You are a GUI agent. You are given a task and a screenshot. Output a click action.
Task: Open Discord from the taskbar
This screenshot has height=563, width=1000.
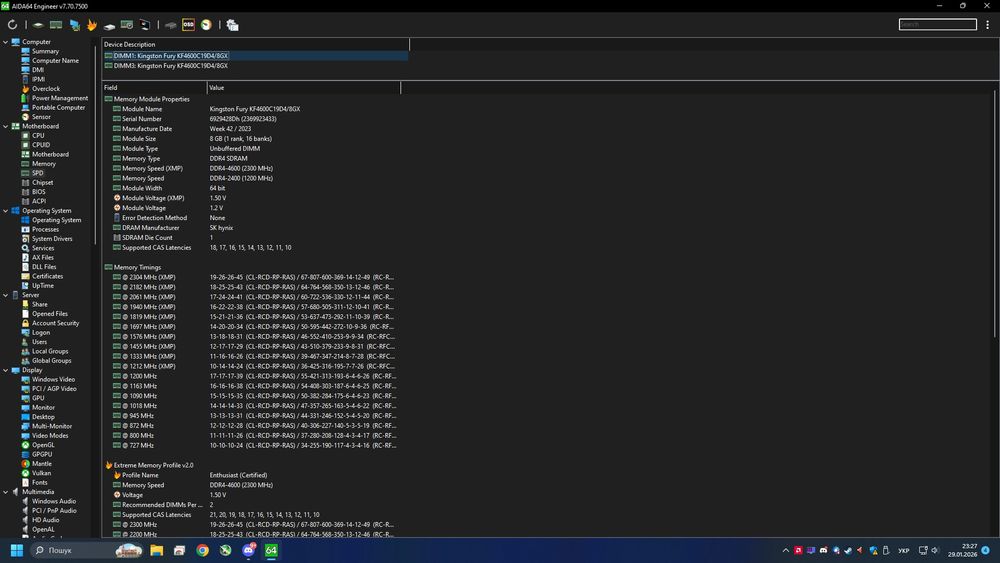coord(249,550)
